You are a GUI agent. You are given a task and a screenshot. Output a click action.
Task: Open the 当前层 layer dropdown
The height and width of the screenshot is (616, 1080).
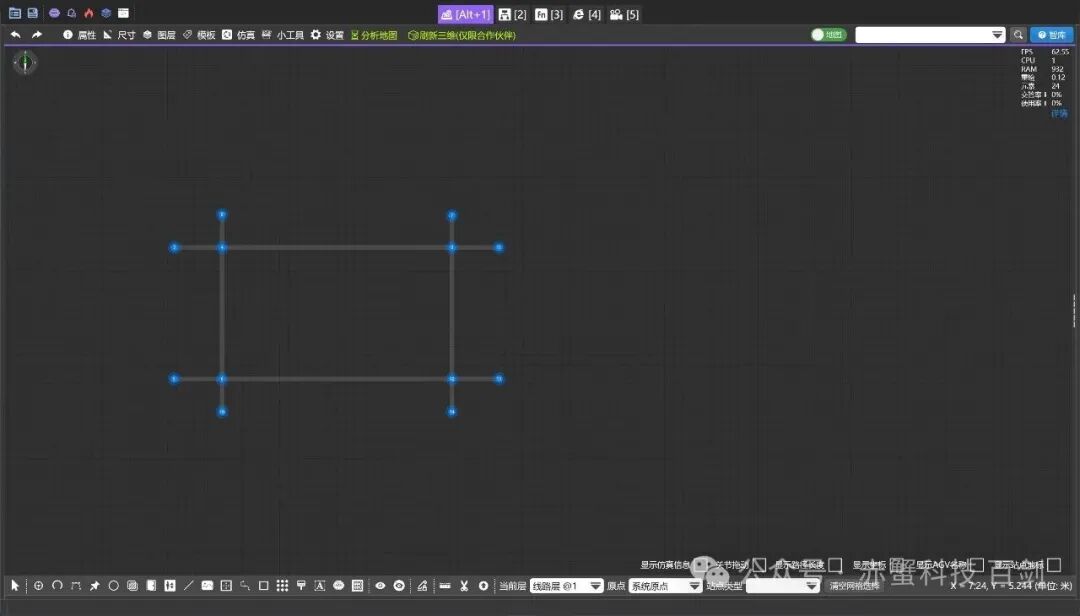click(x=566, y=586)
